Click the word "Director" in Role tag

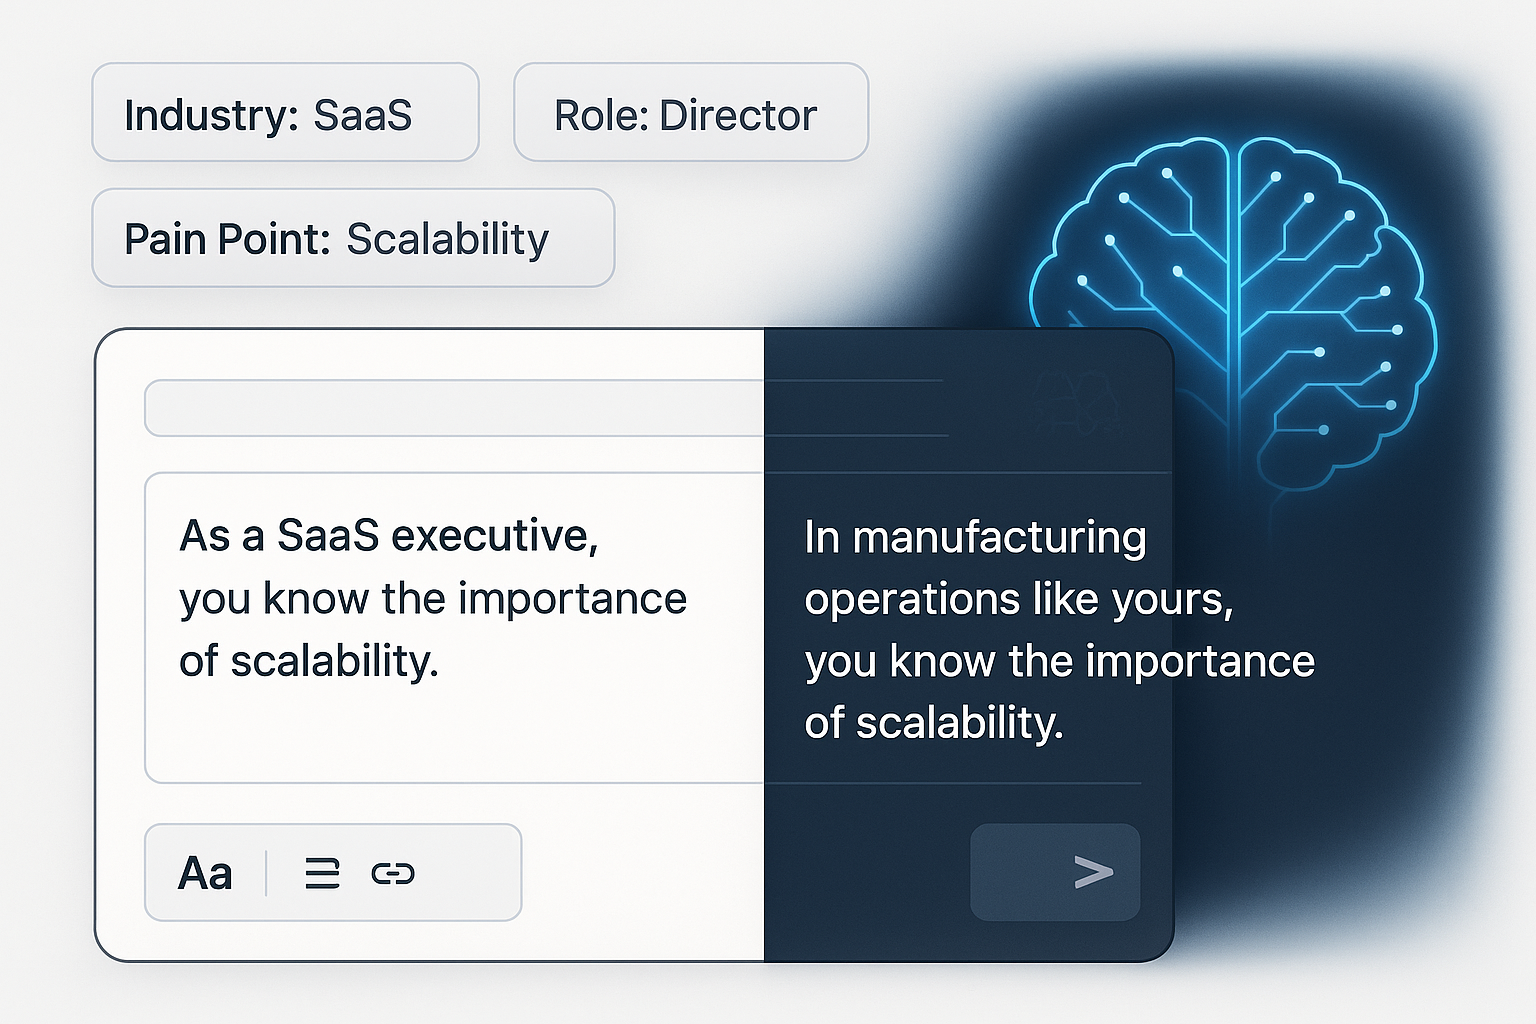click(738, 115)
